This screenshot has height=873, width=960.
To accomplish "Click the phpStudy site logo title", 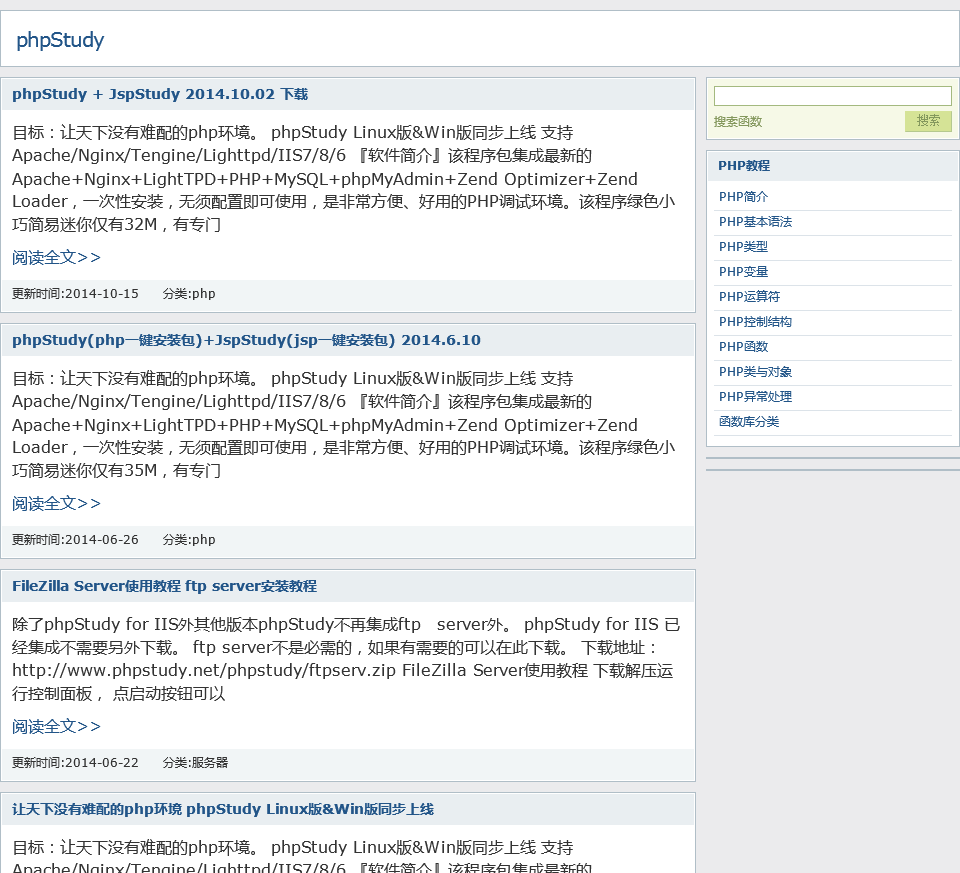I will click(60, 40).
